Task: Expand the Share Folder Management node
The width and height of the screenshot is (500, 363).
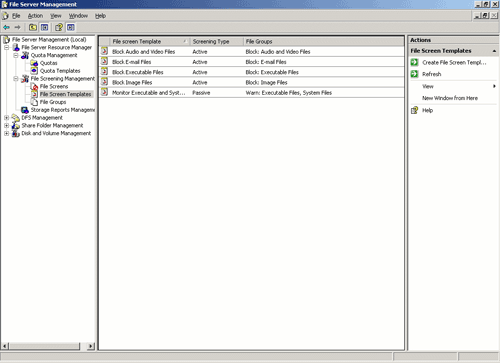Action: (x=6, y=125)
